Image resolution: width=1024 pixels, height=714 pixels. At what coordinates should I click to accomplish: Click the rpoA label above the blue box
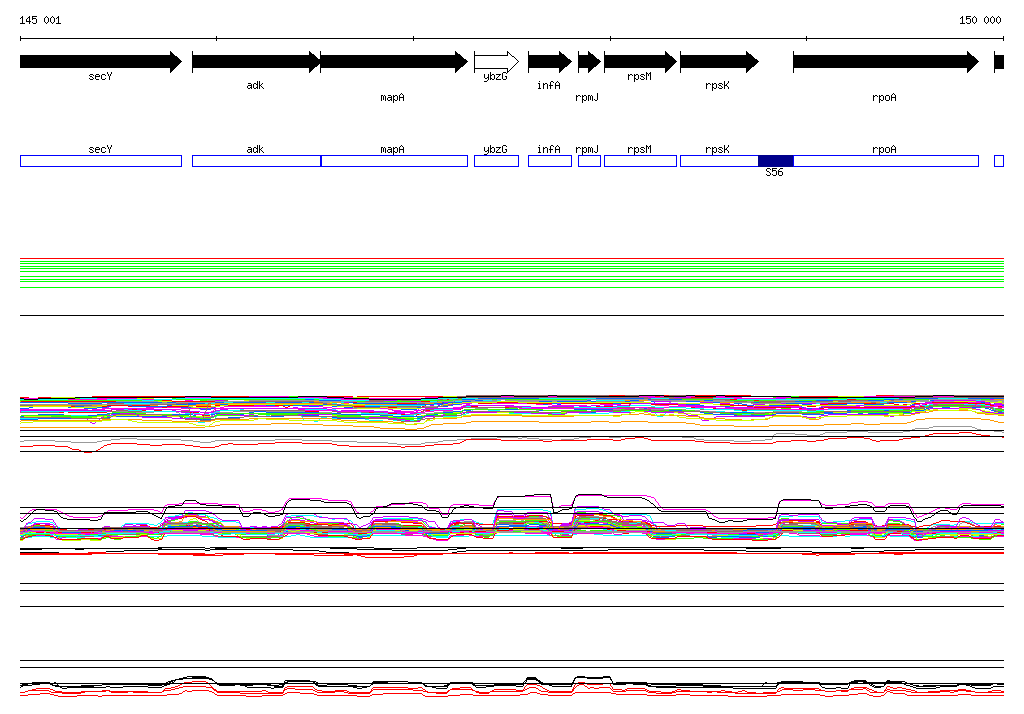pos(884,150)
